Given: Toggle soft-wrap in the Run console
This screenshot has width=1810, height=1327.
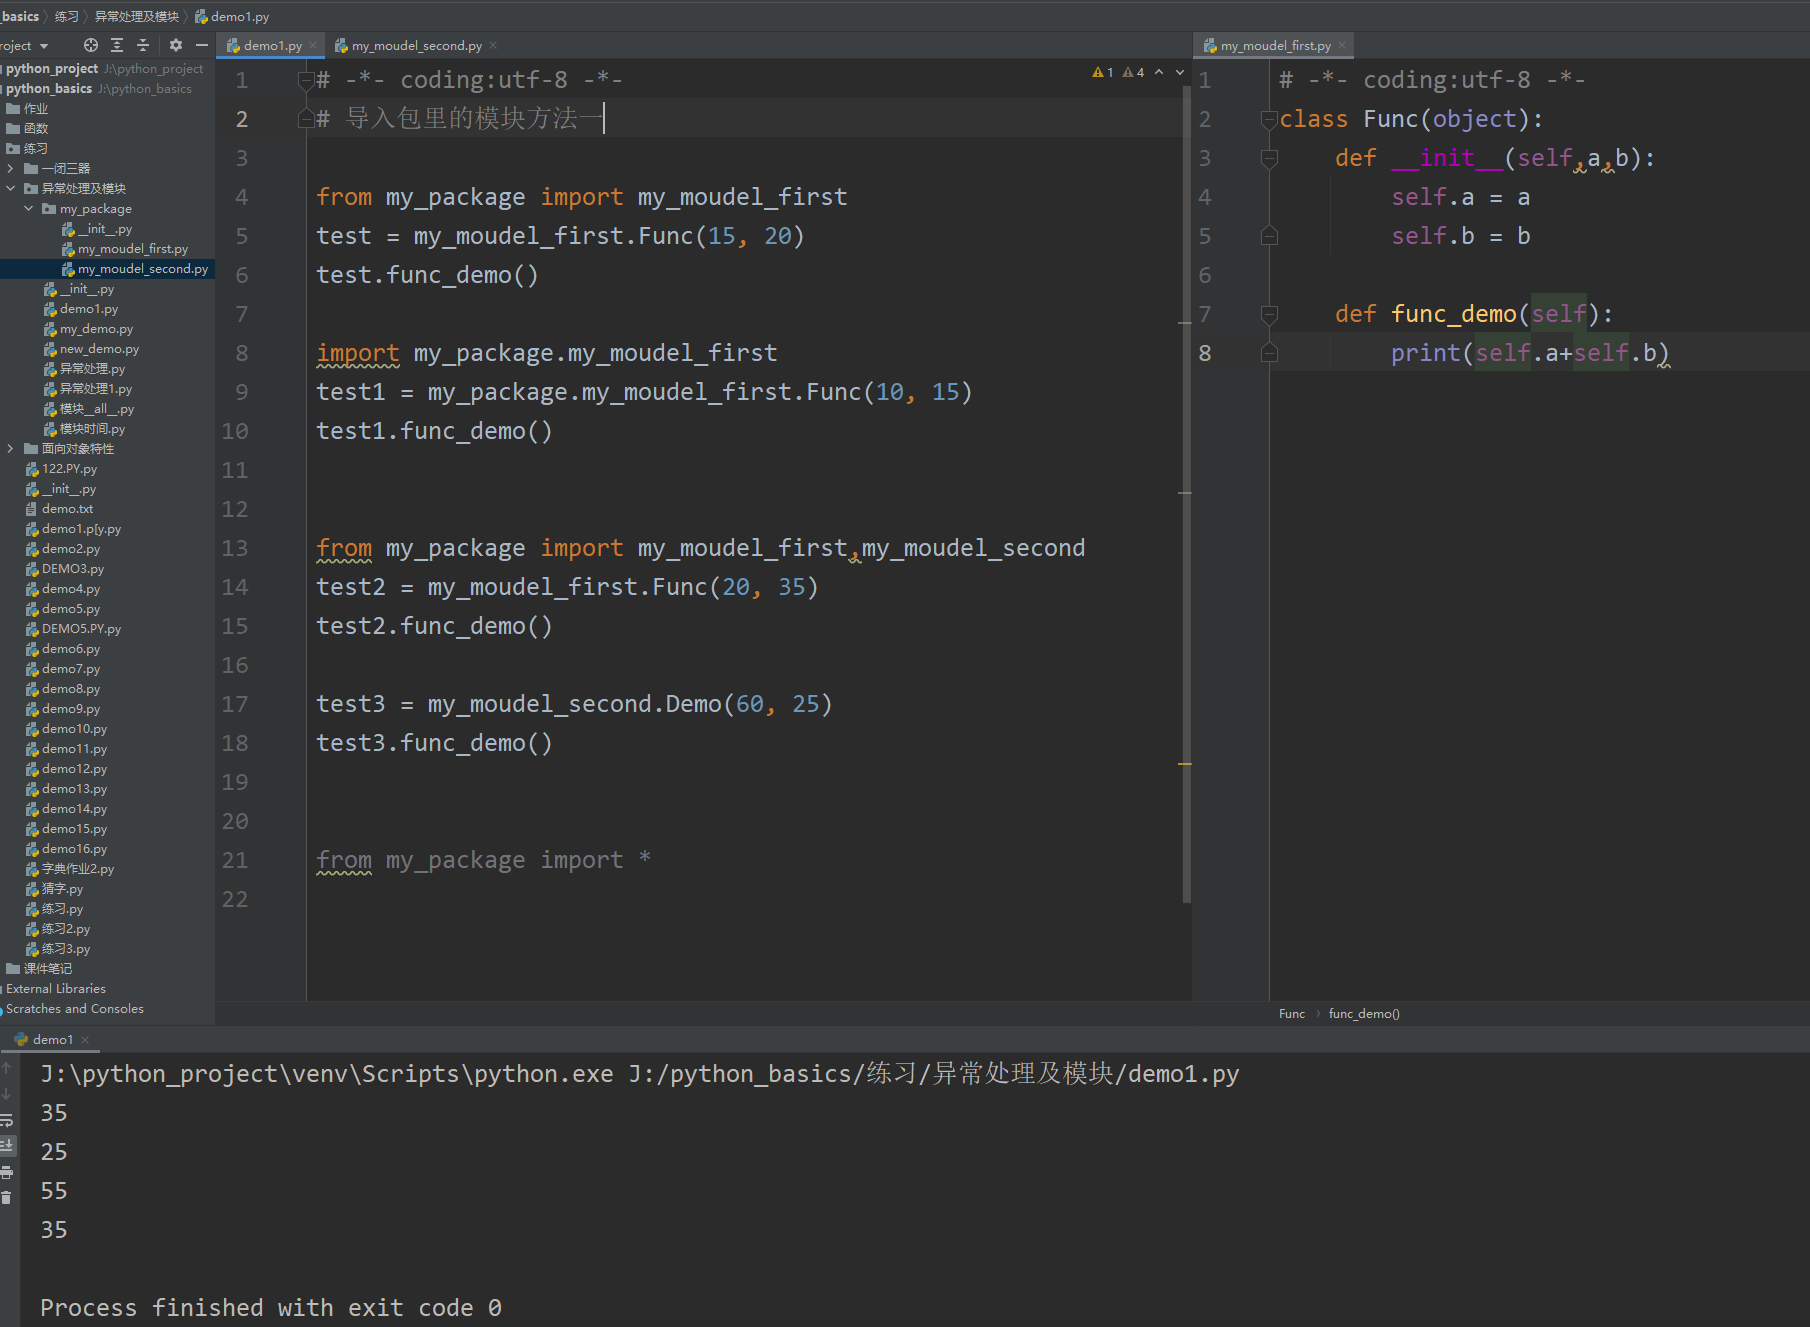Looking at the screenshot, I should point(7,1120).
